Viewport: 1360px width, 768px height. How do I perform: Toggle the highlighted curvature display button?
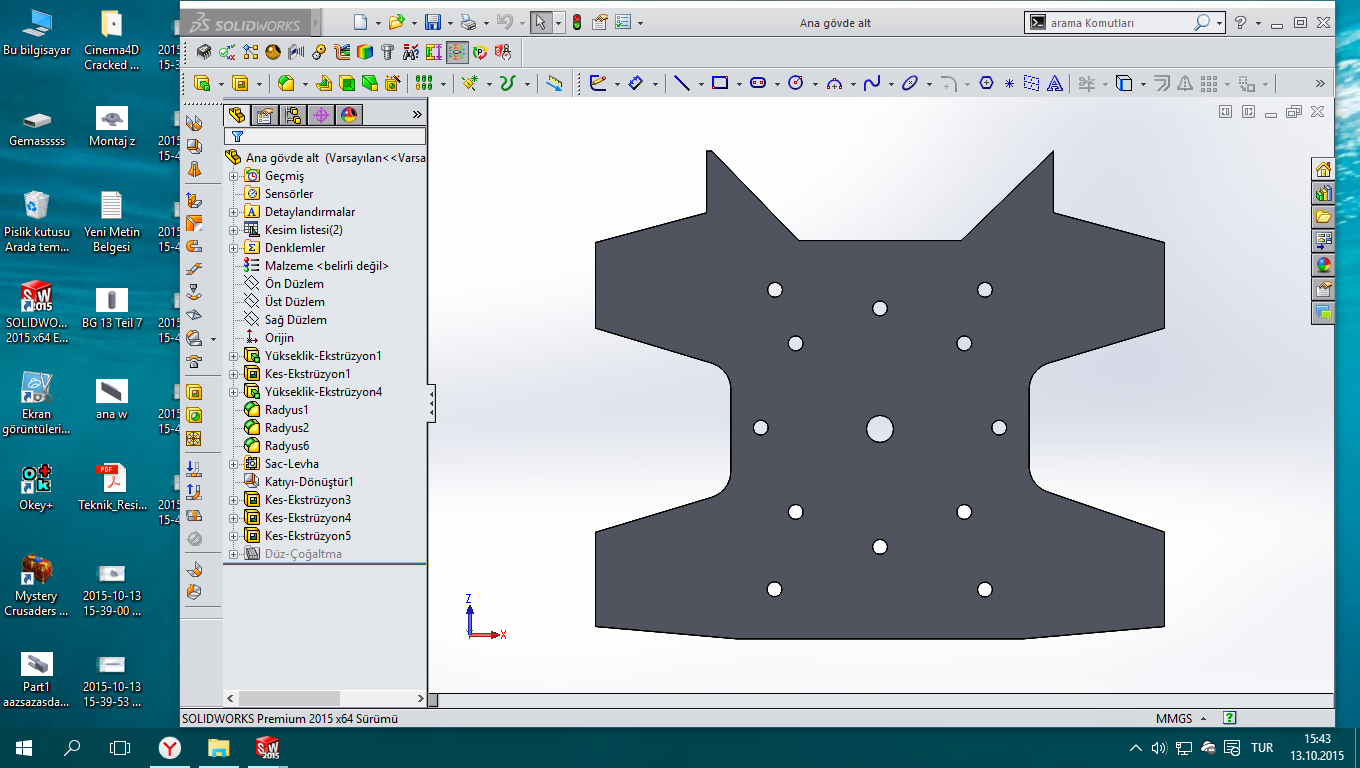click(457, 52)
